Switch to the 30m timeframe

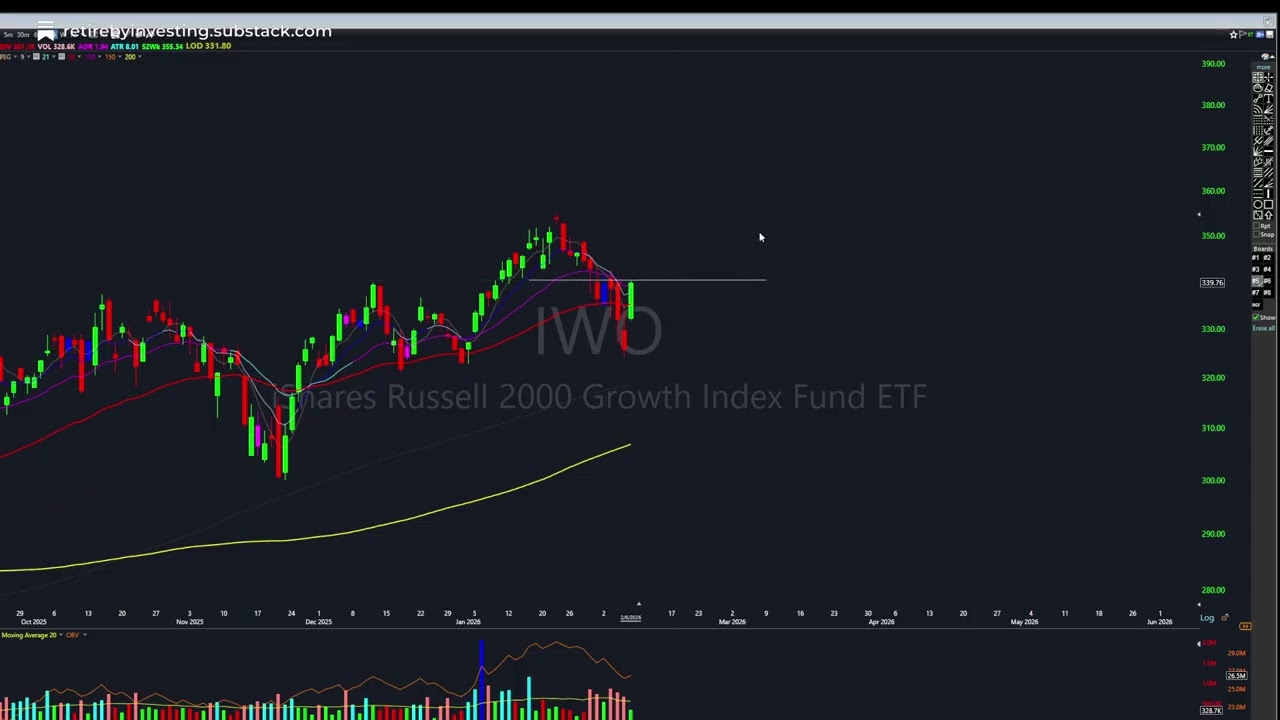(x=23, y=35)
